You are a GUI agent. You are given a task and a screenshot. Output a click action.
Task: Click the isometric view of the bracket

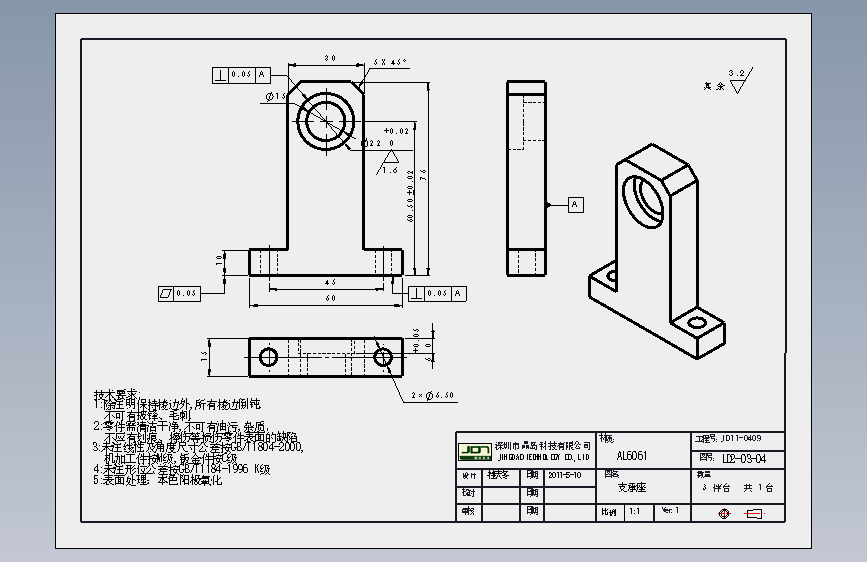click(657, 251)
